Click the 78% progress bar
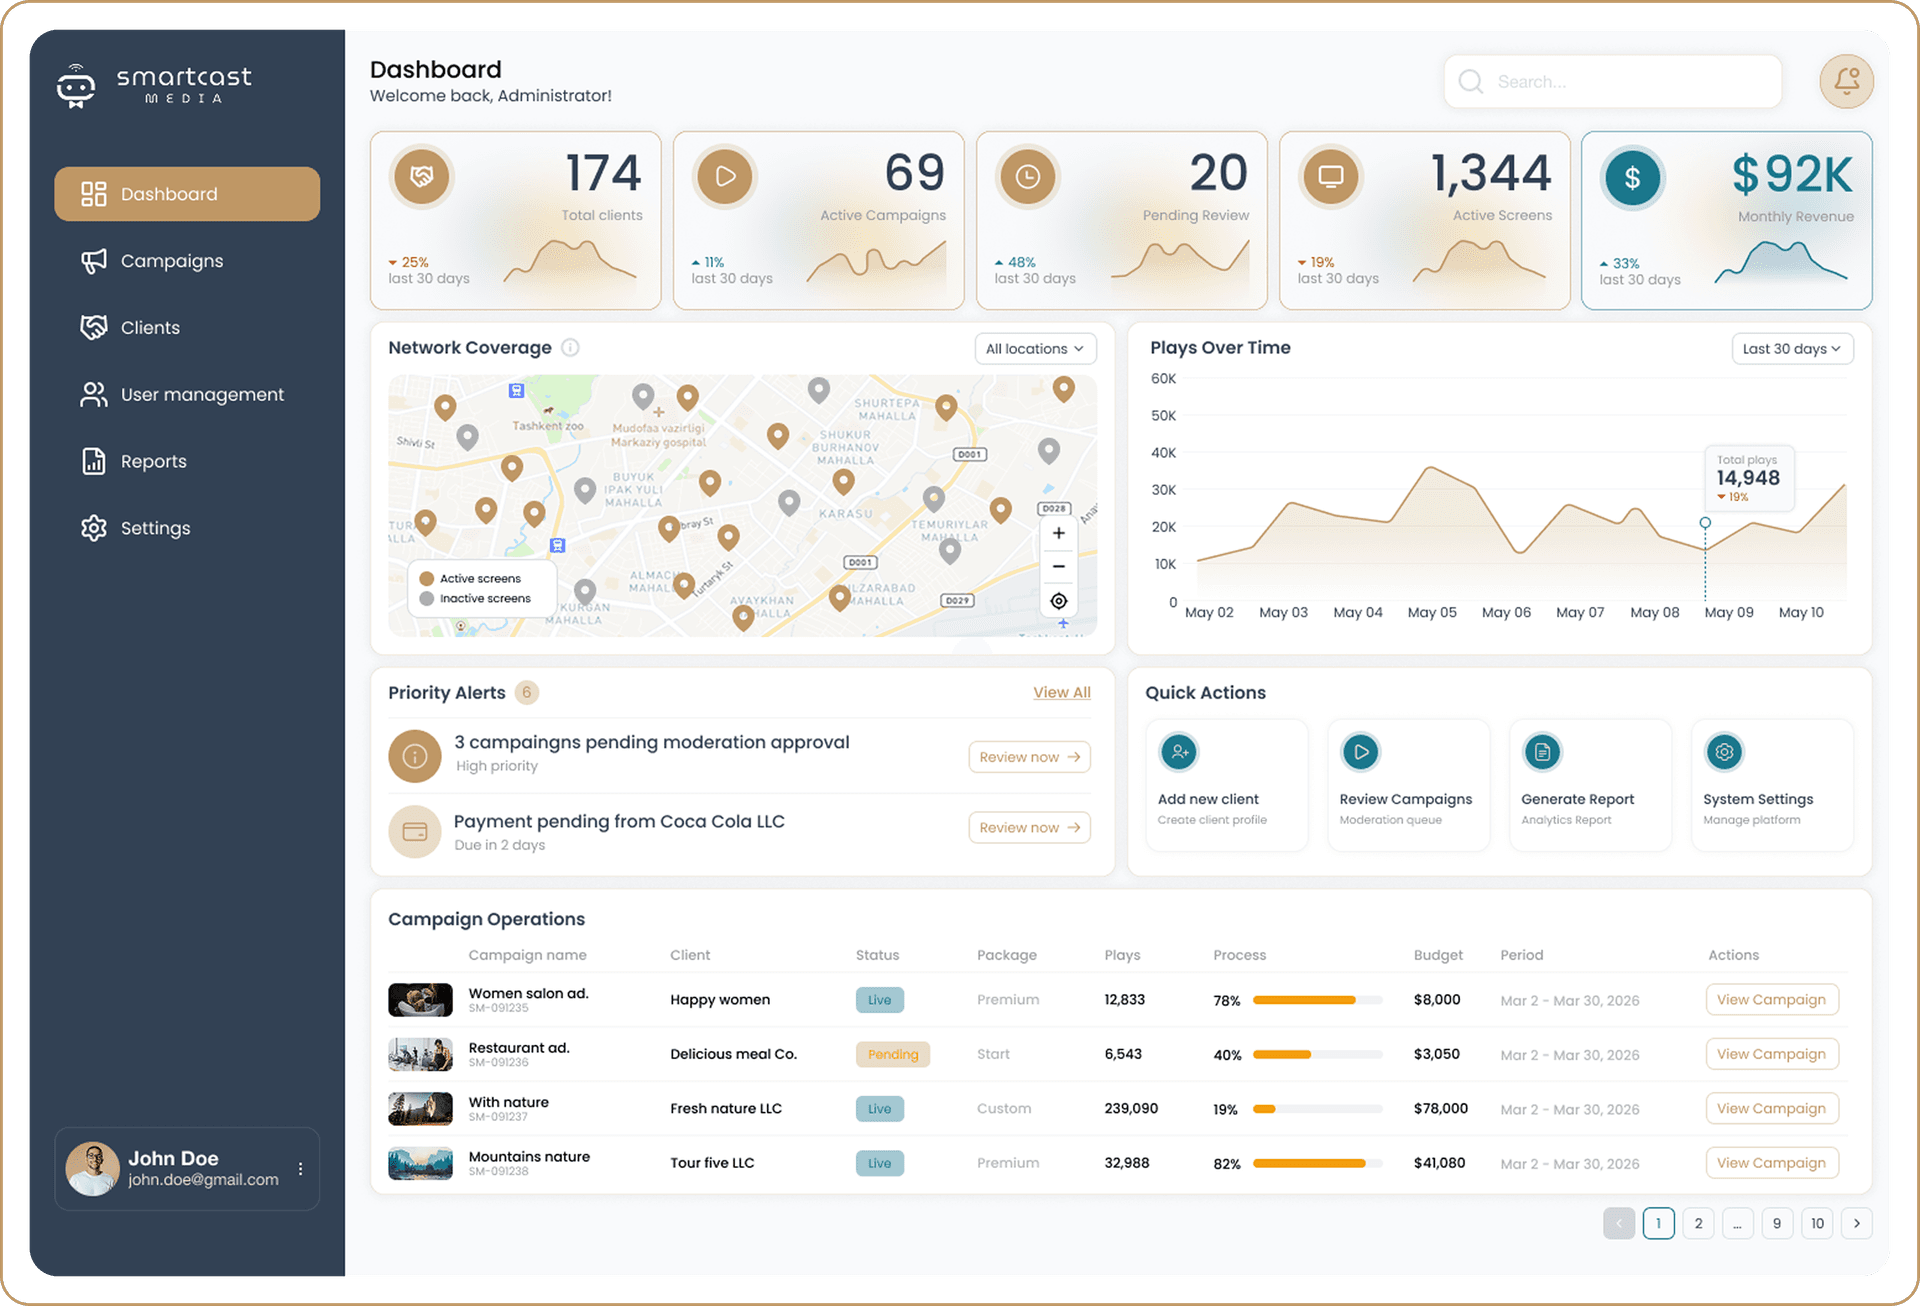The image size is (1920, 1306). coord(1317,1000)
